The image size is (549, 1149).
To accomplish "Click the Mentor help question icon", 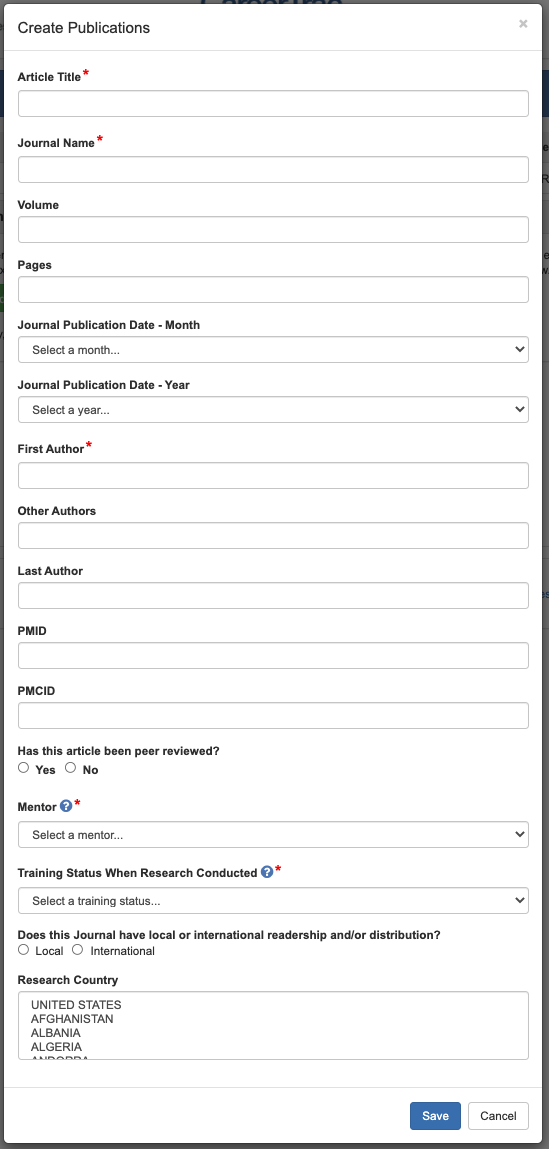I will click(66, 806).
